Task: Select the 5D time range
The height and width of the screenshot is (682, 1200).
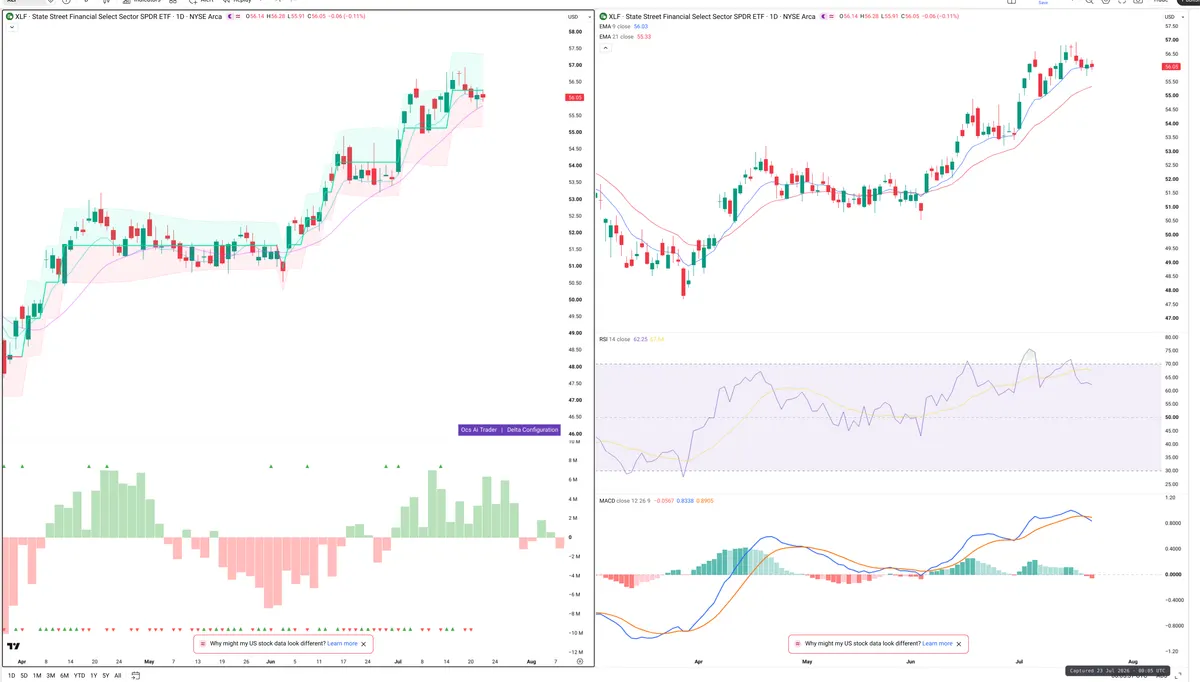Action: point(24,676)
